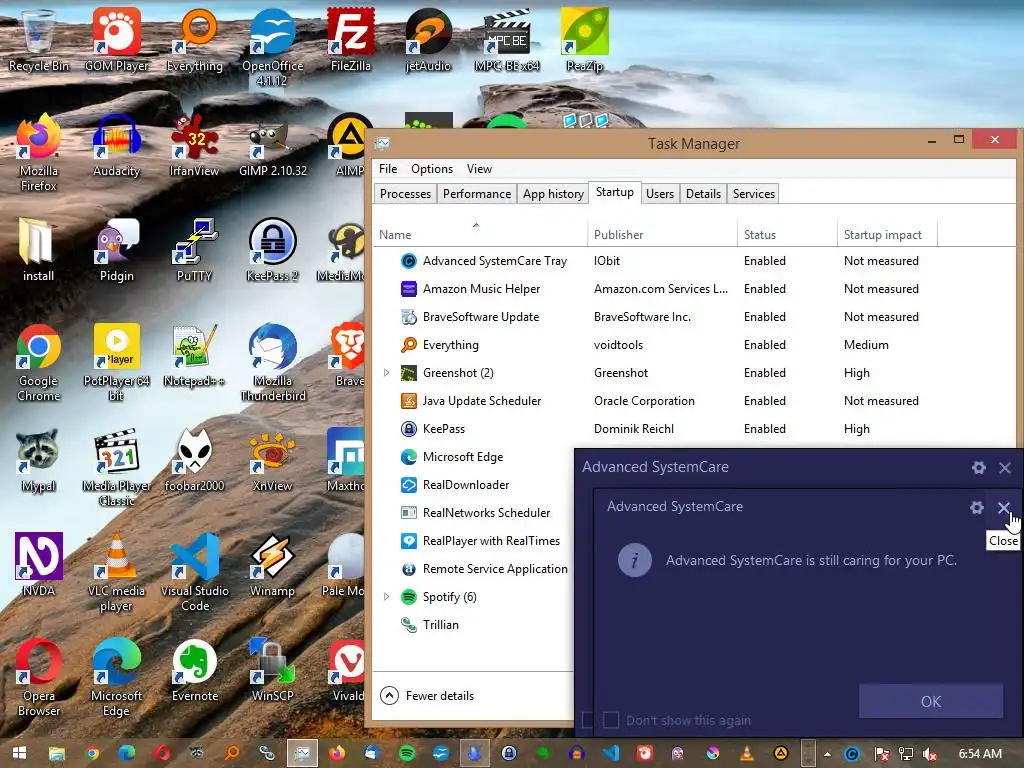Select RealDownloader startup entry

pos(473,485)
